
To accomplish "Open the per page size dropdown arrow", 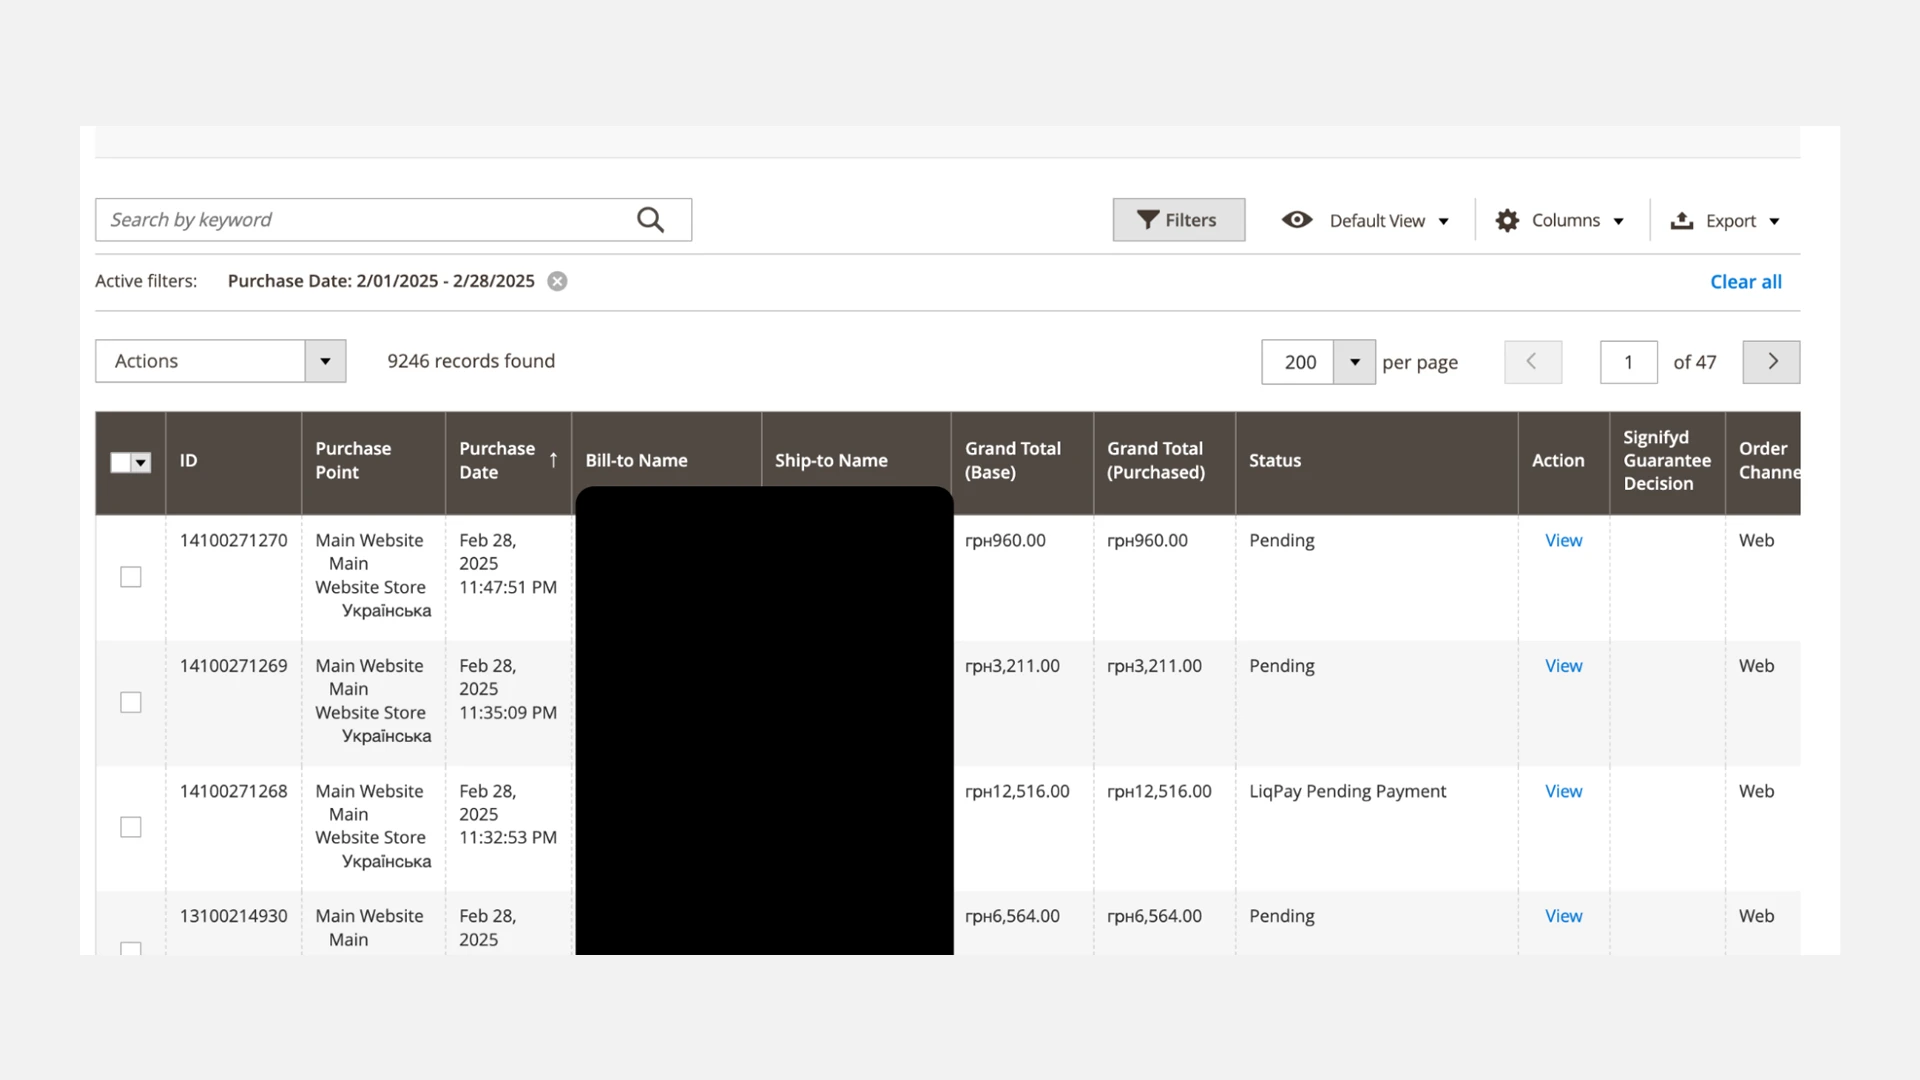I will point(1354,362).
